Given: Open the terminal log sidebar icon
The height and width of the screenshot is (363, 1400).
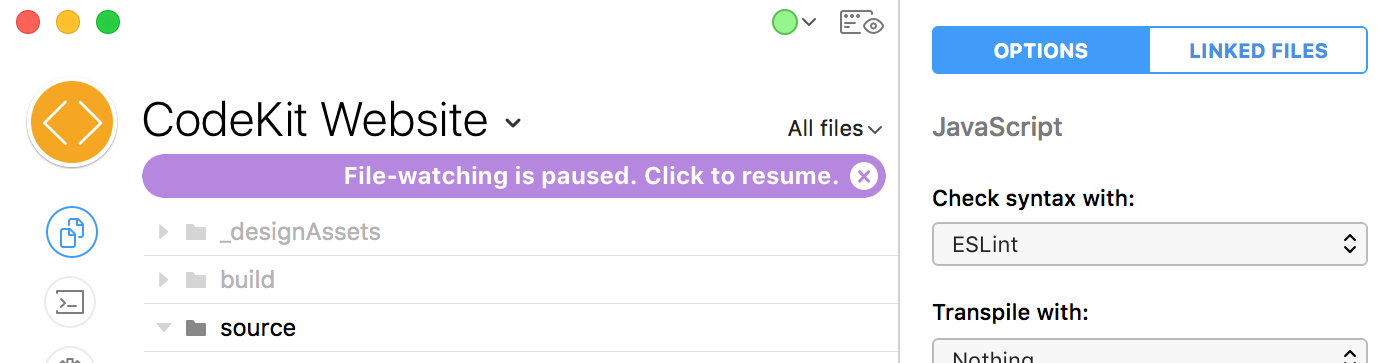Looking at the screenshot, I should click(x=70, y=302).
